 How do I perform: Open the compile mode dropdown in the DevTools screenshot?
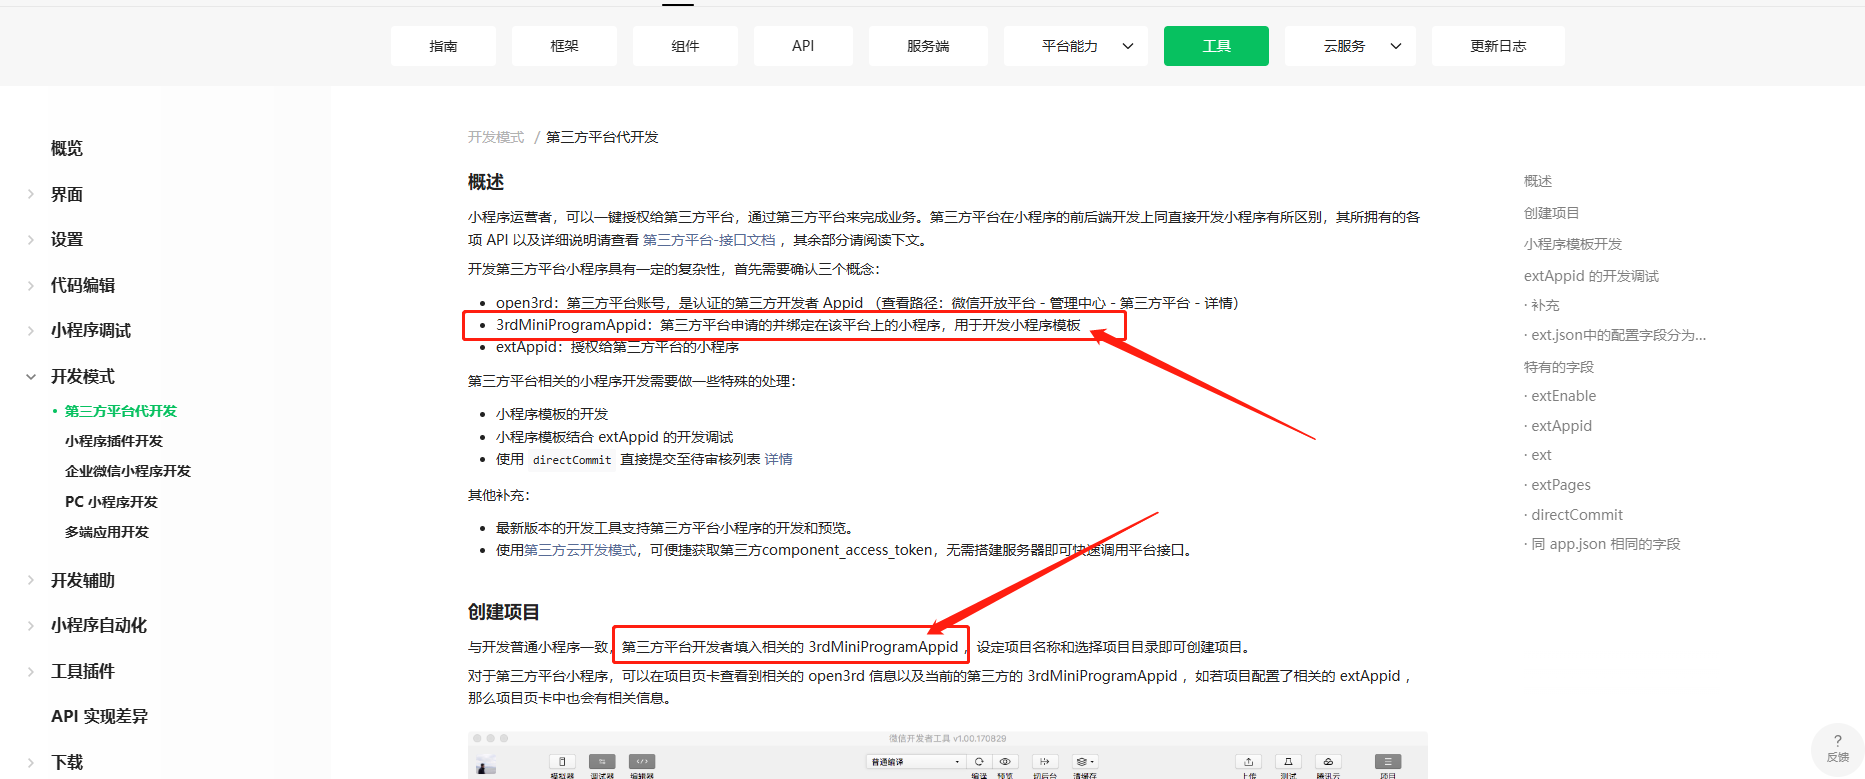click(x=915, y=761)
